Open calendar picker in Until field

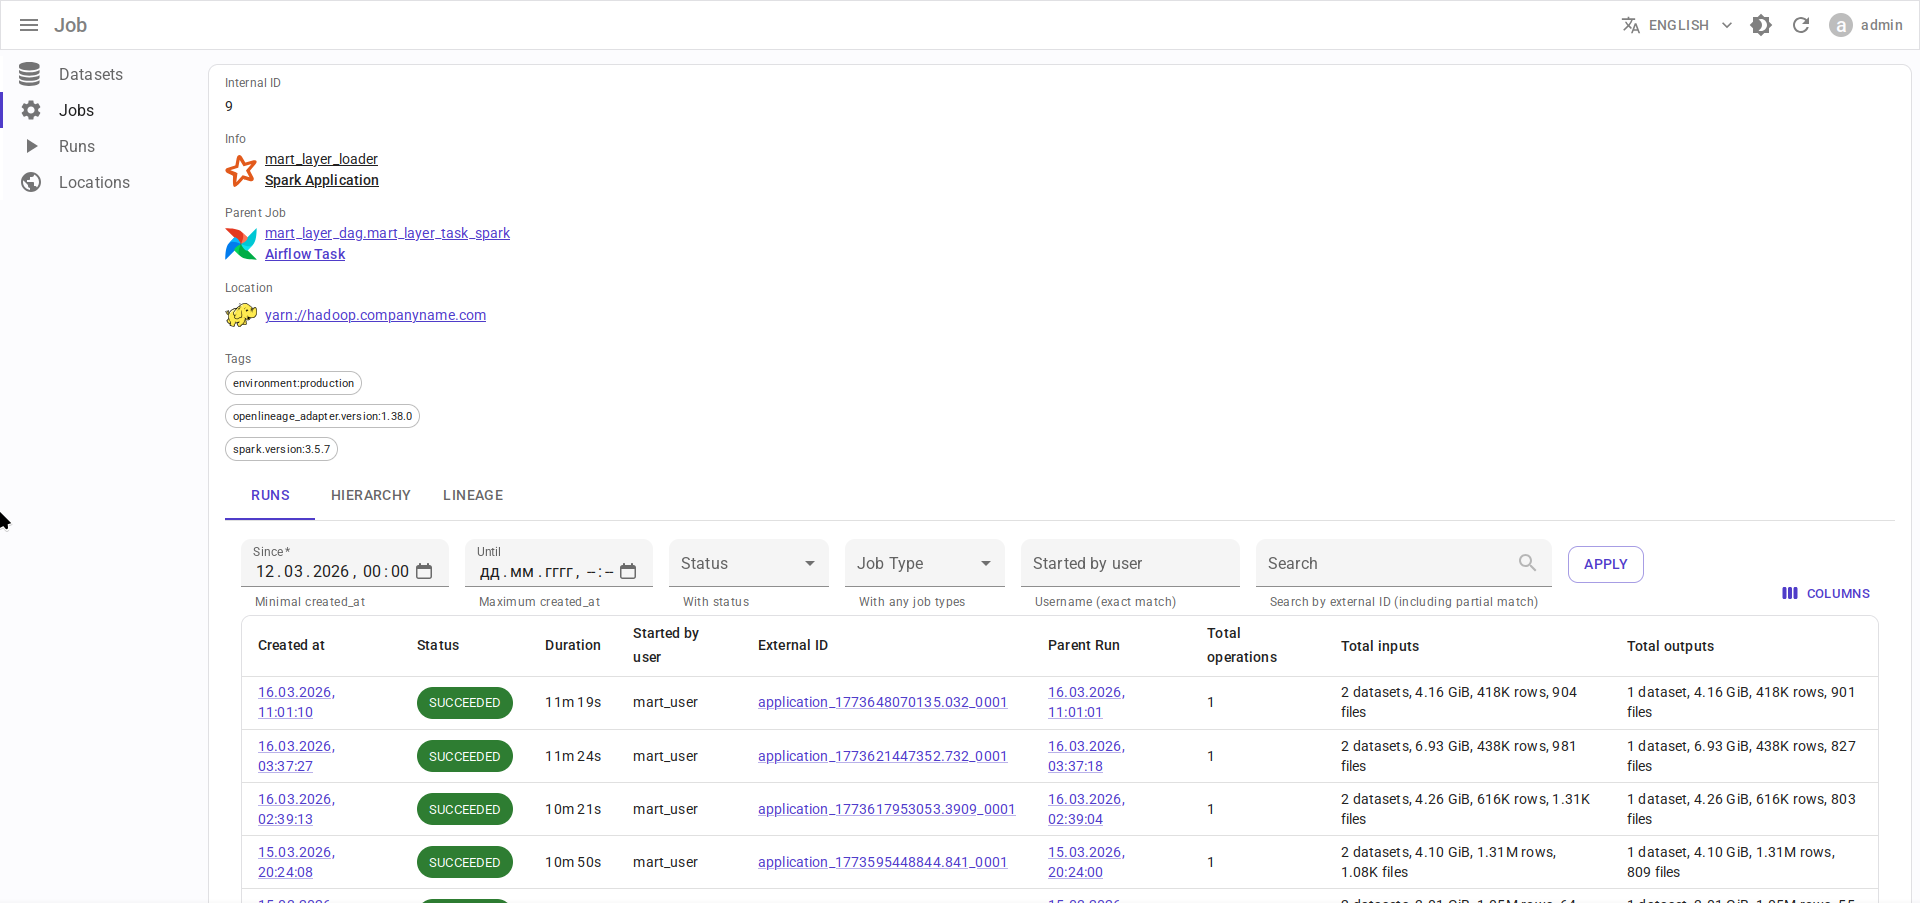click(628, 571)
